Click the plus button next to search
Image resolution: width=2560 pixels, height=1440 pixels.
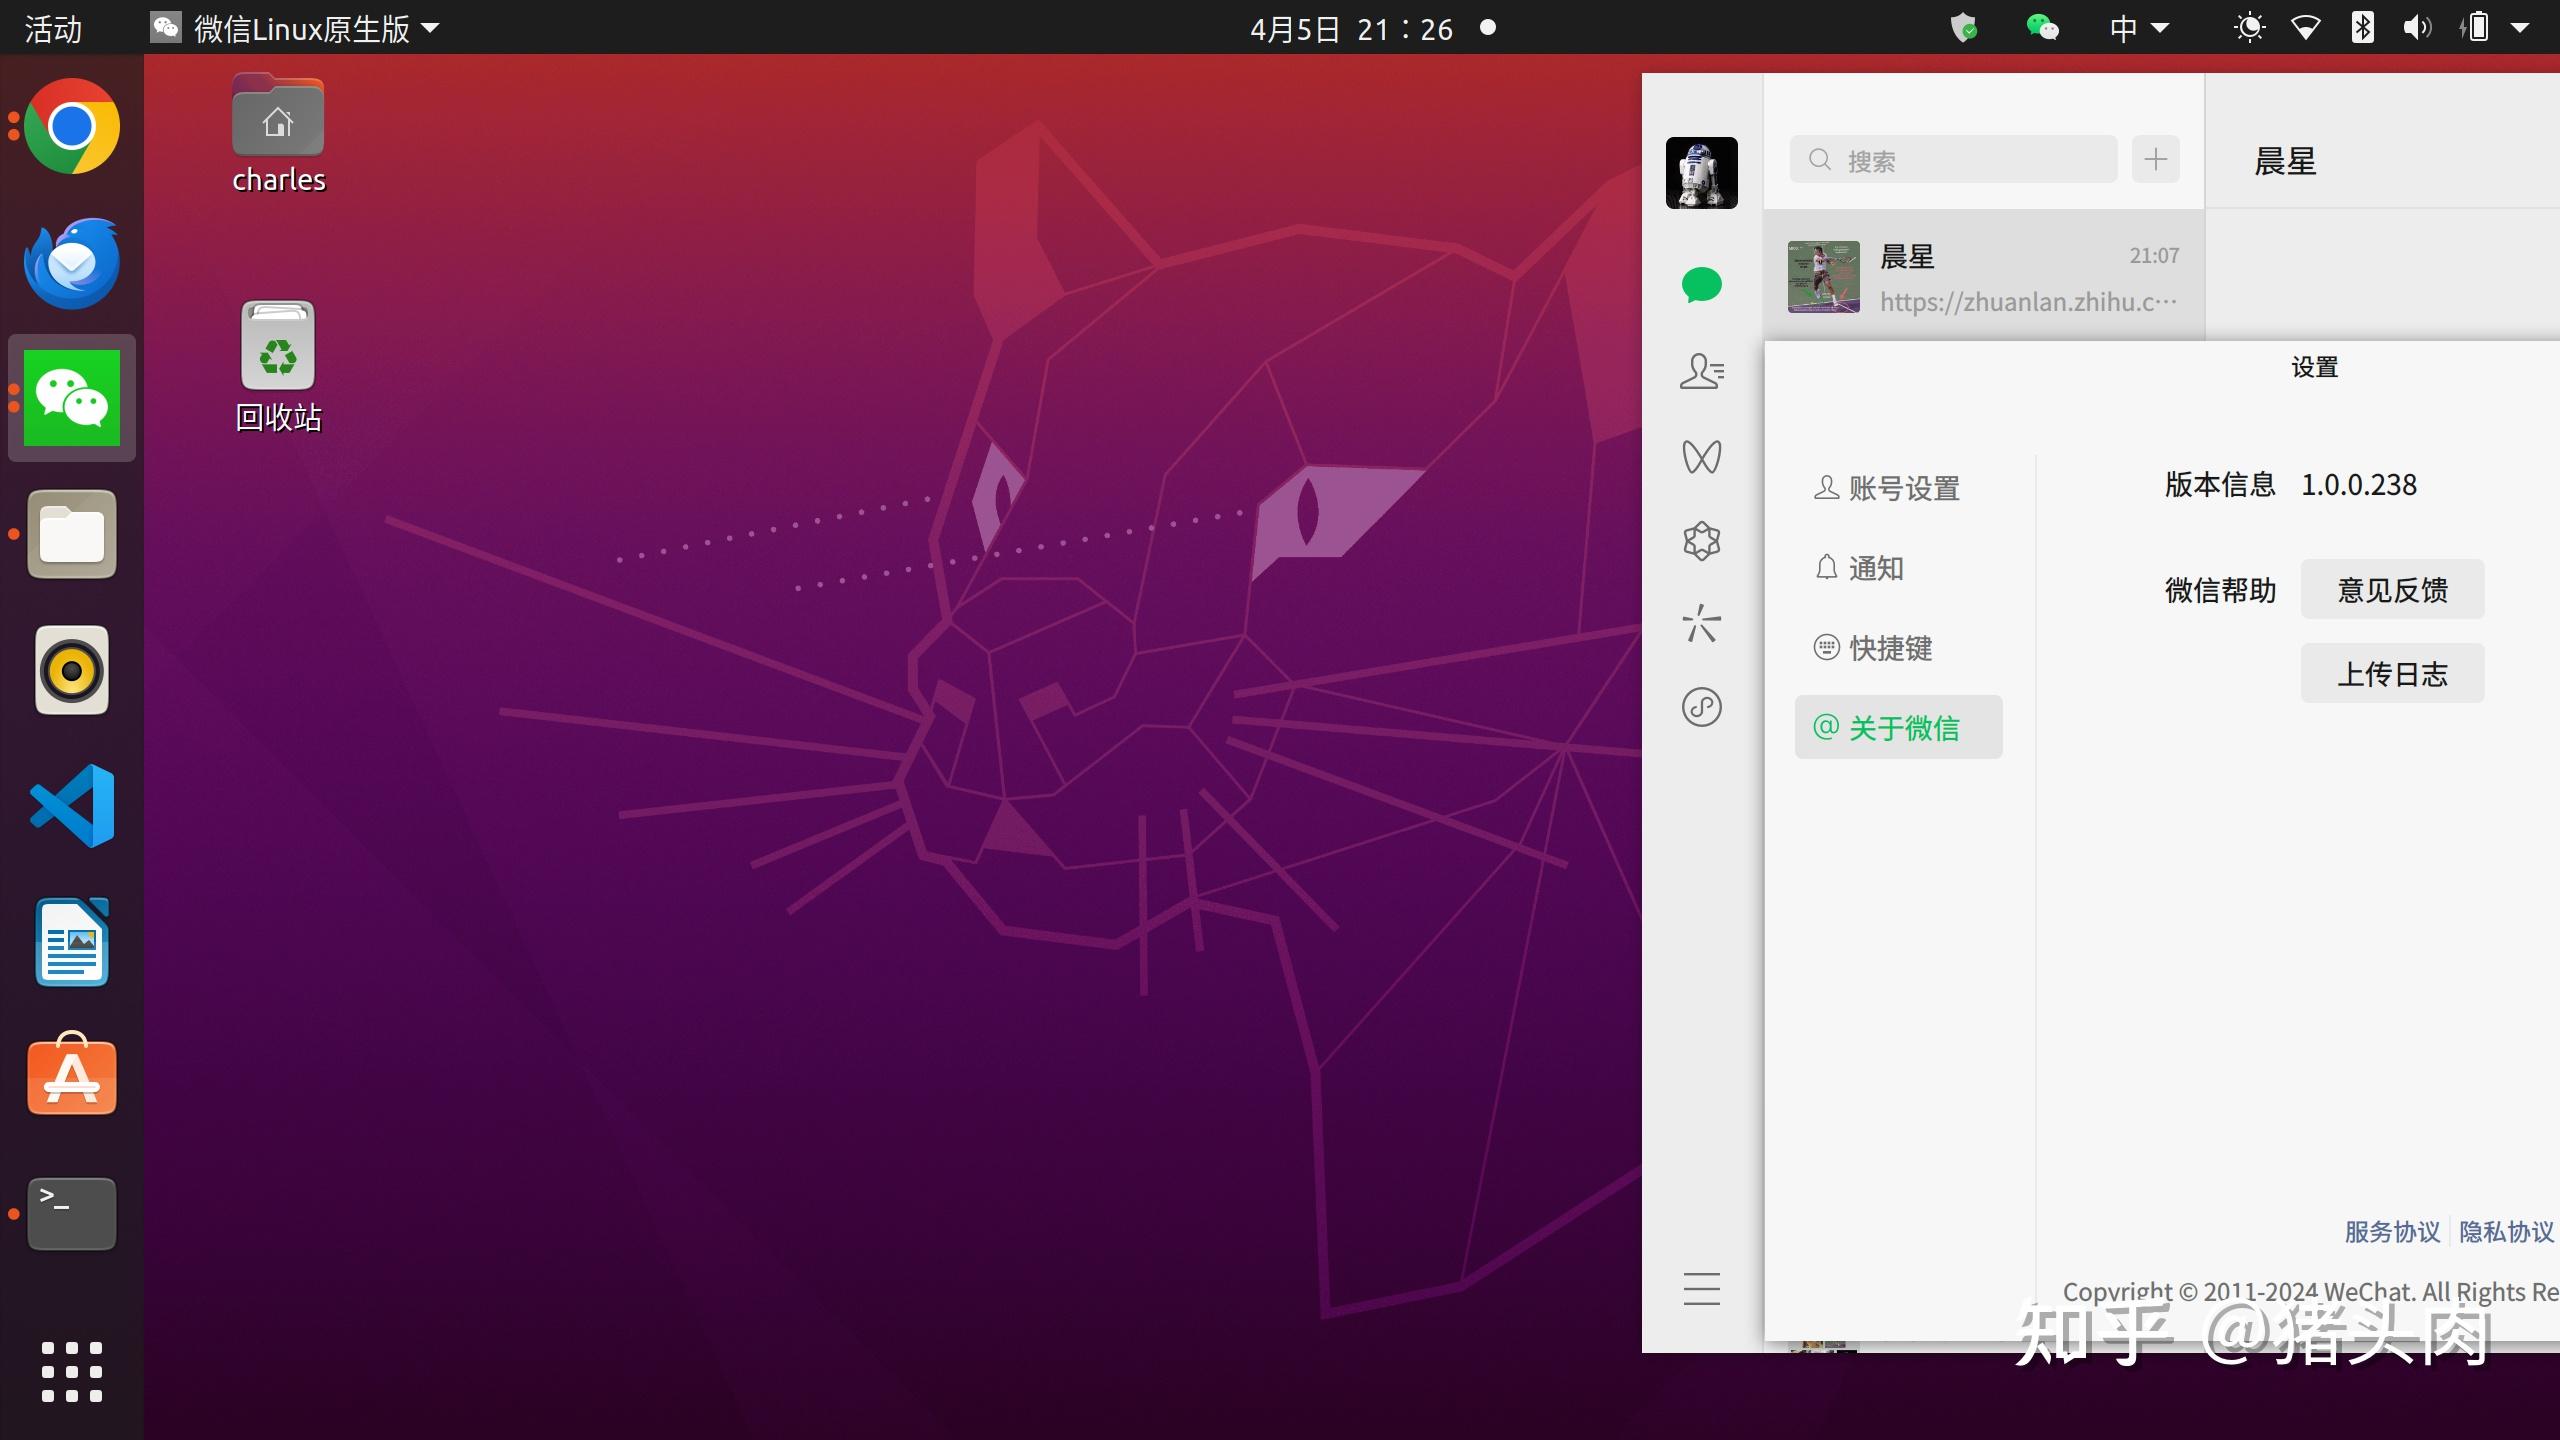pyautogui.click(x=2155, y=160)
